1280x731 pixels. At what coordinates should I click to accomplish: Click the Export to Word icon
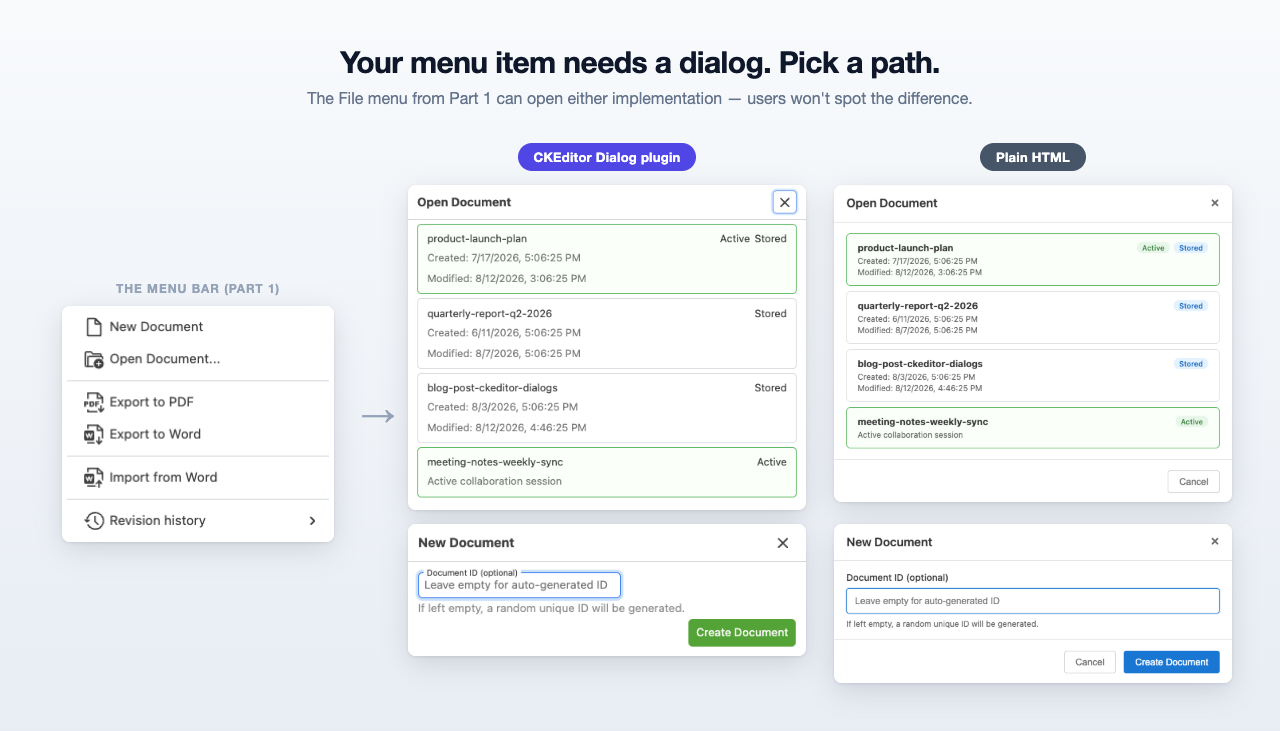(94, 434)
